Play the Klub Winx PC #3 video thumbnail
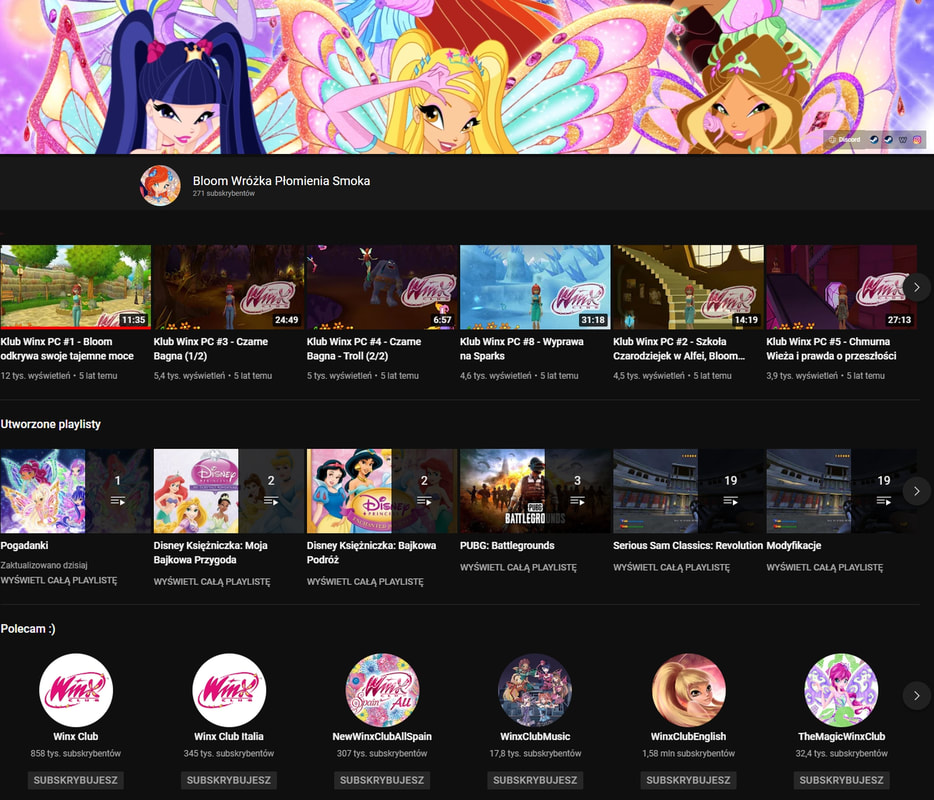The height and width of the screenshot is (800, 934). (229, 287)
